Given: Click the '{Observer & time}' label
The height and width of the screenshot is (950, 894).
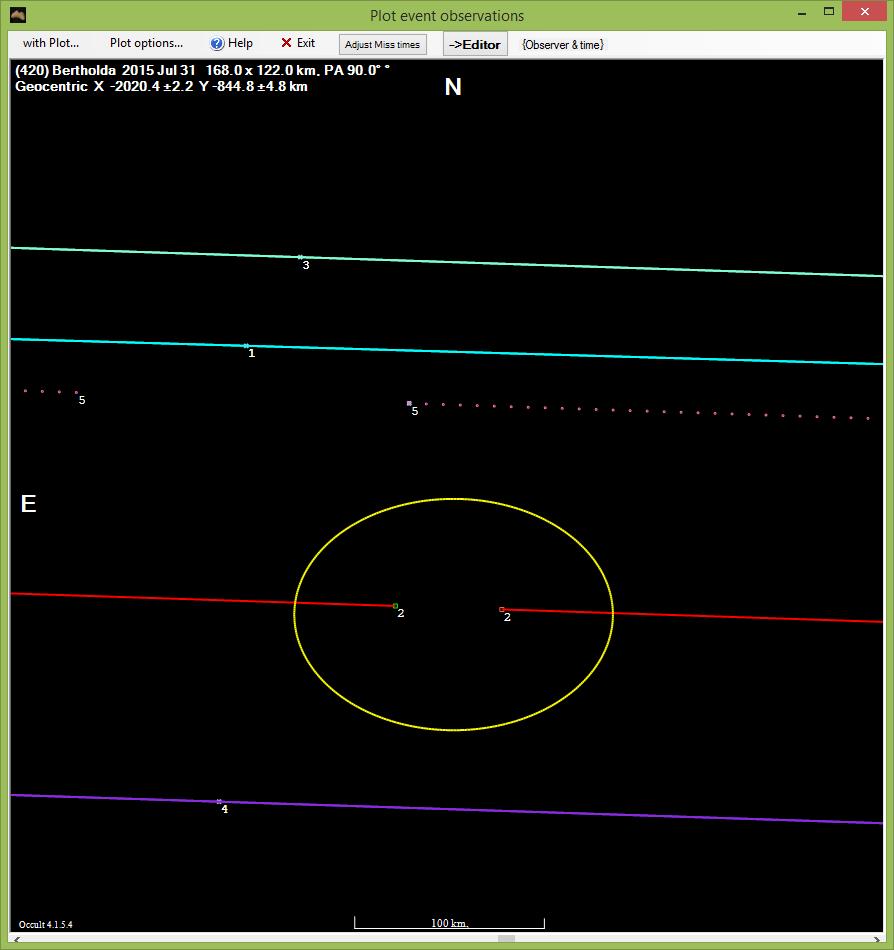Looking at the screenshot, I should pyautogui.click(x=563, y=45).
